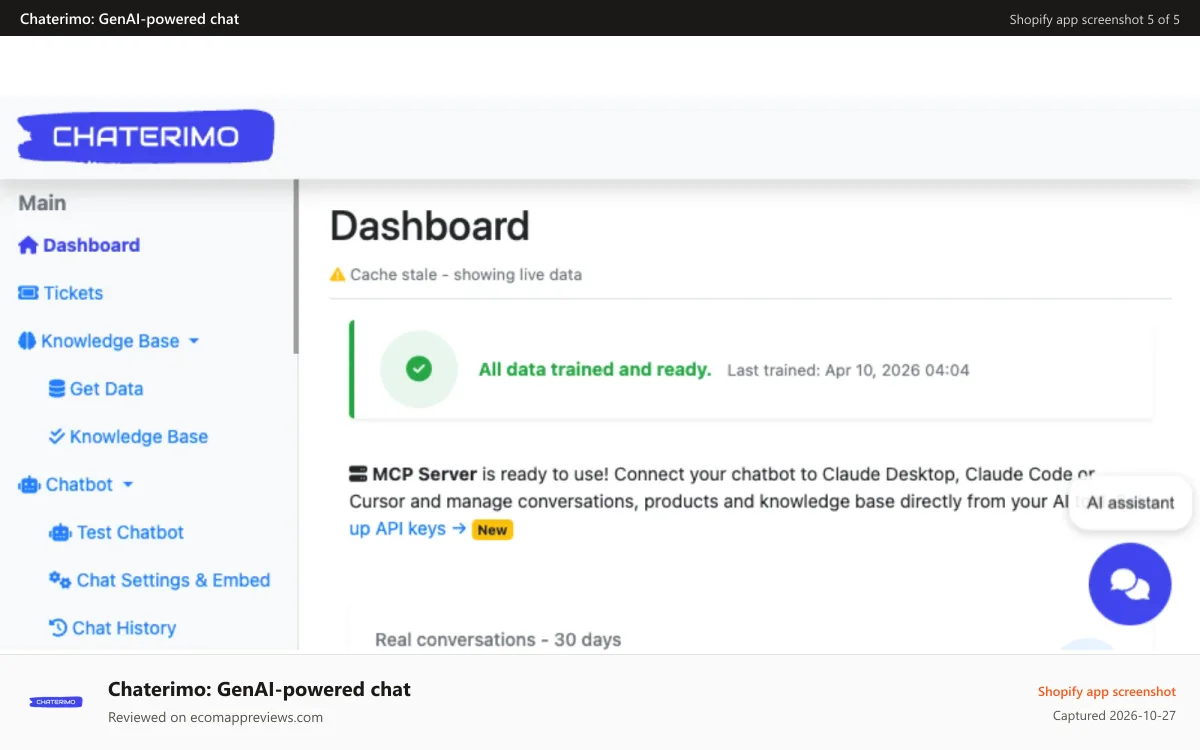Open the Dashboard menu item

point(91,245)
